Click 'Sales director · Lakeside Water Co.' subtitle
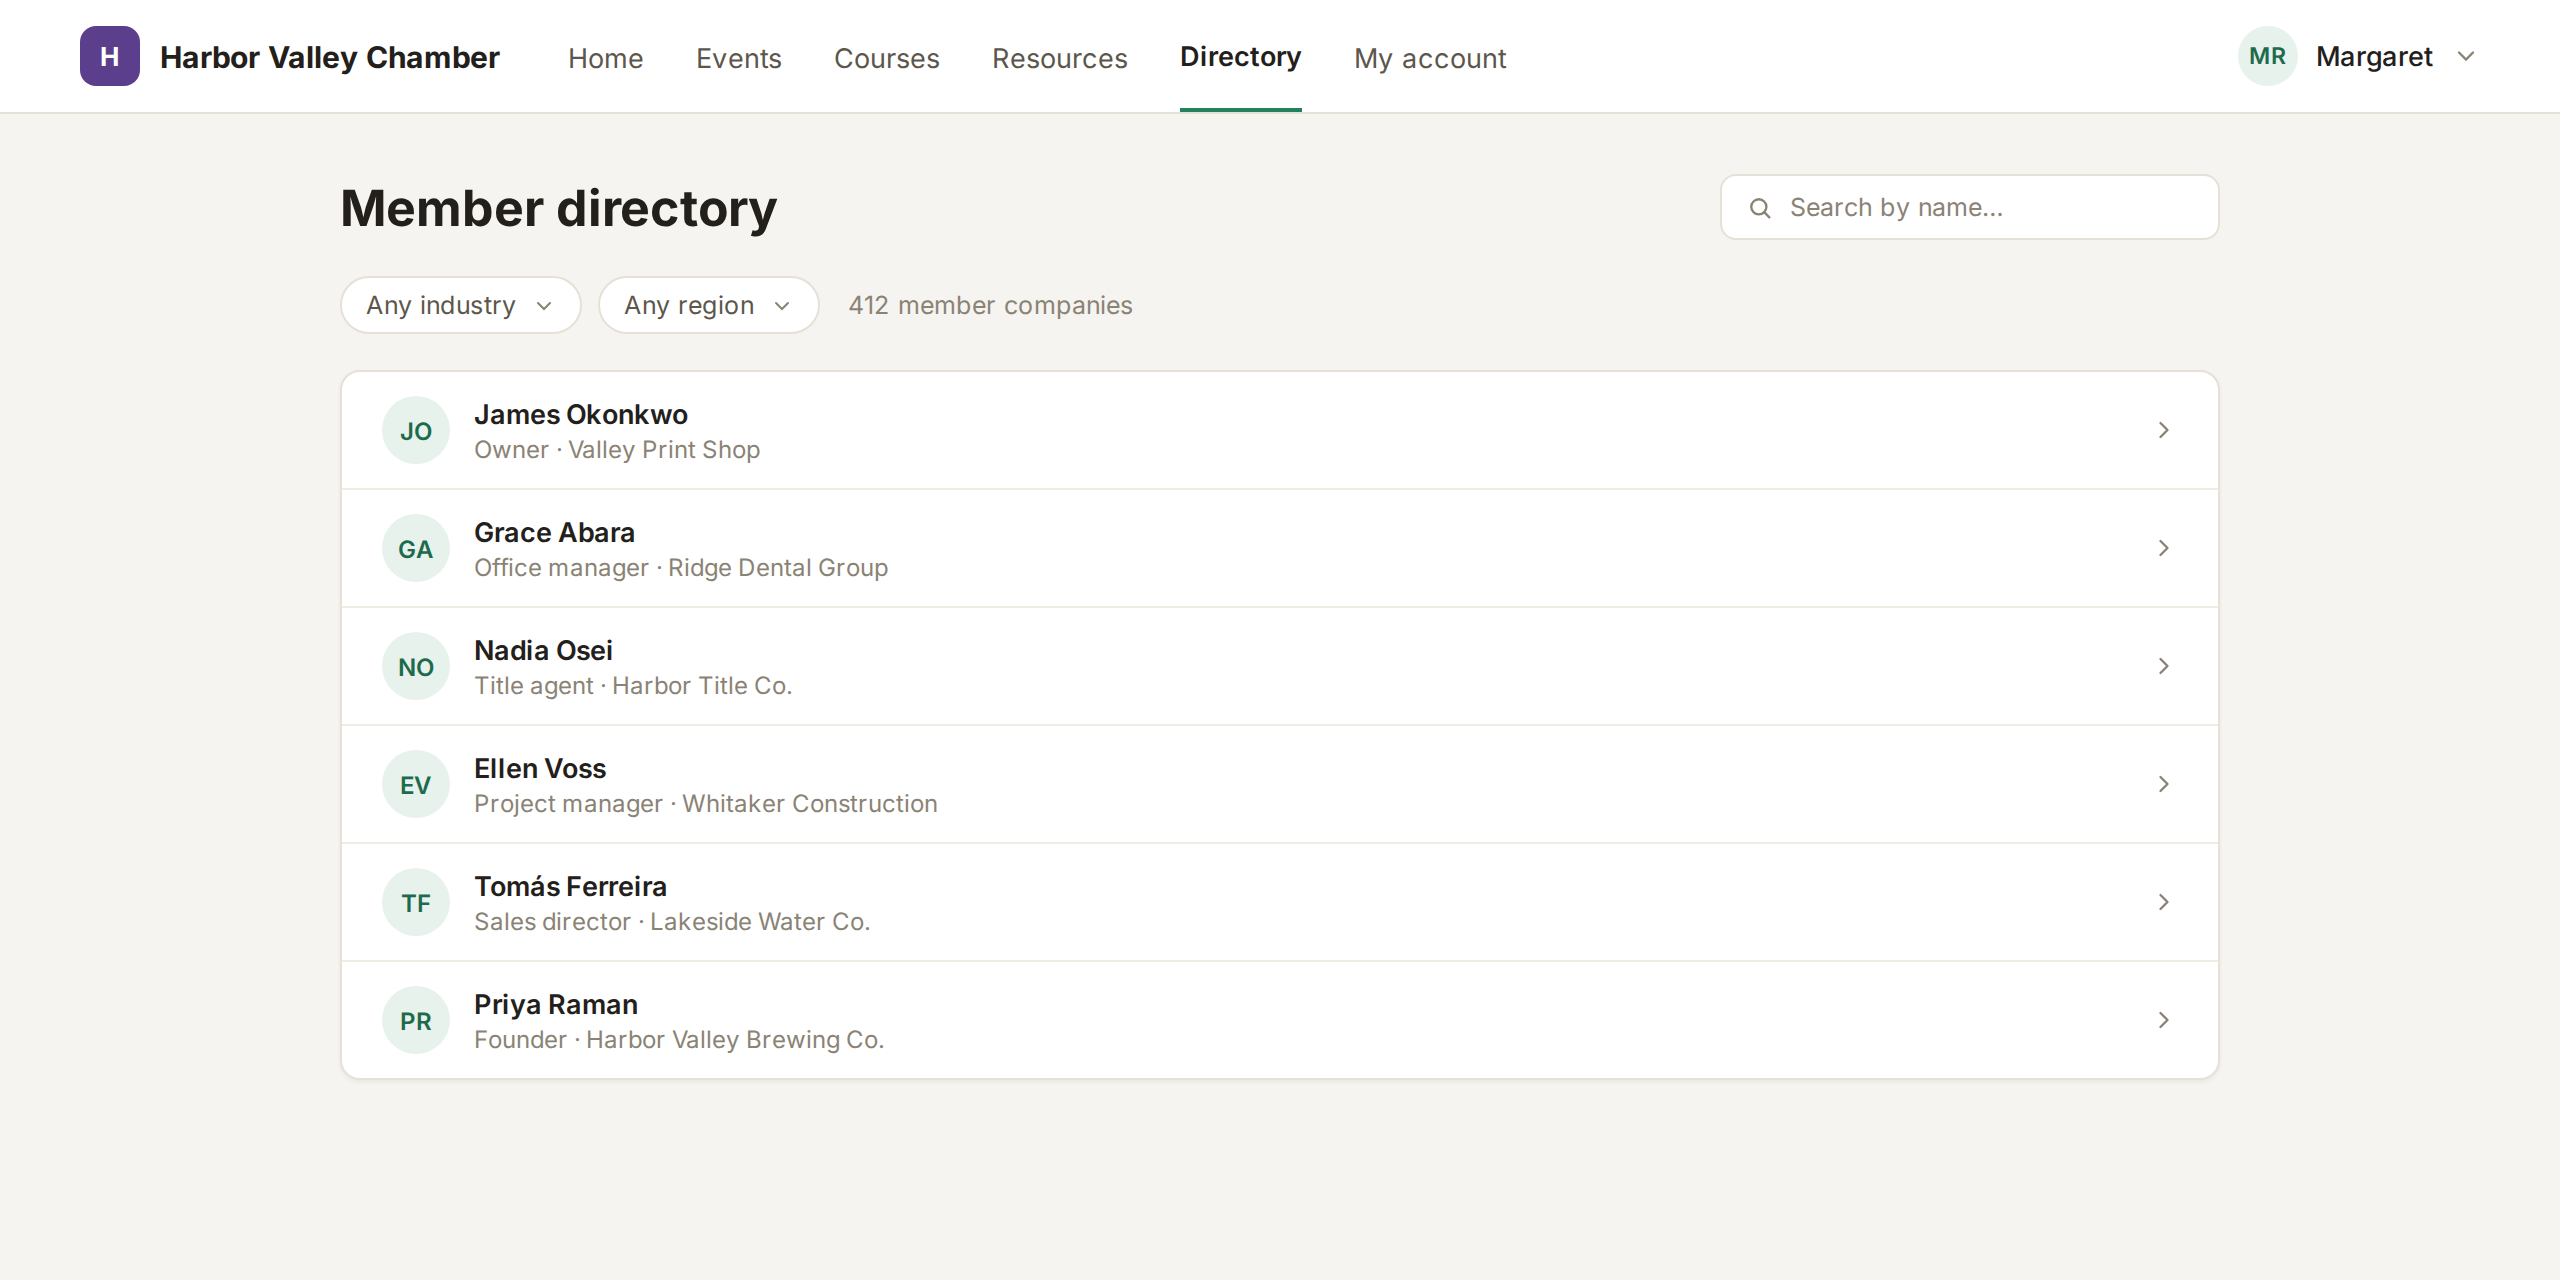This screenshot has height=1280, width=2560. click(672, 922)
